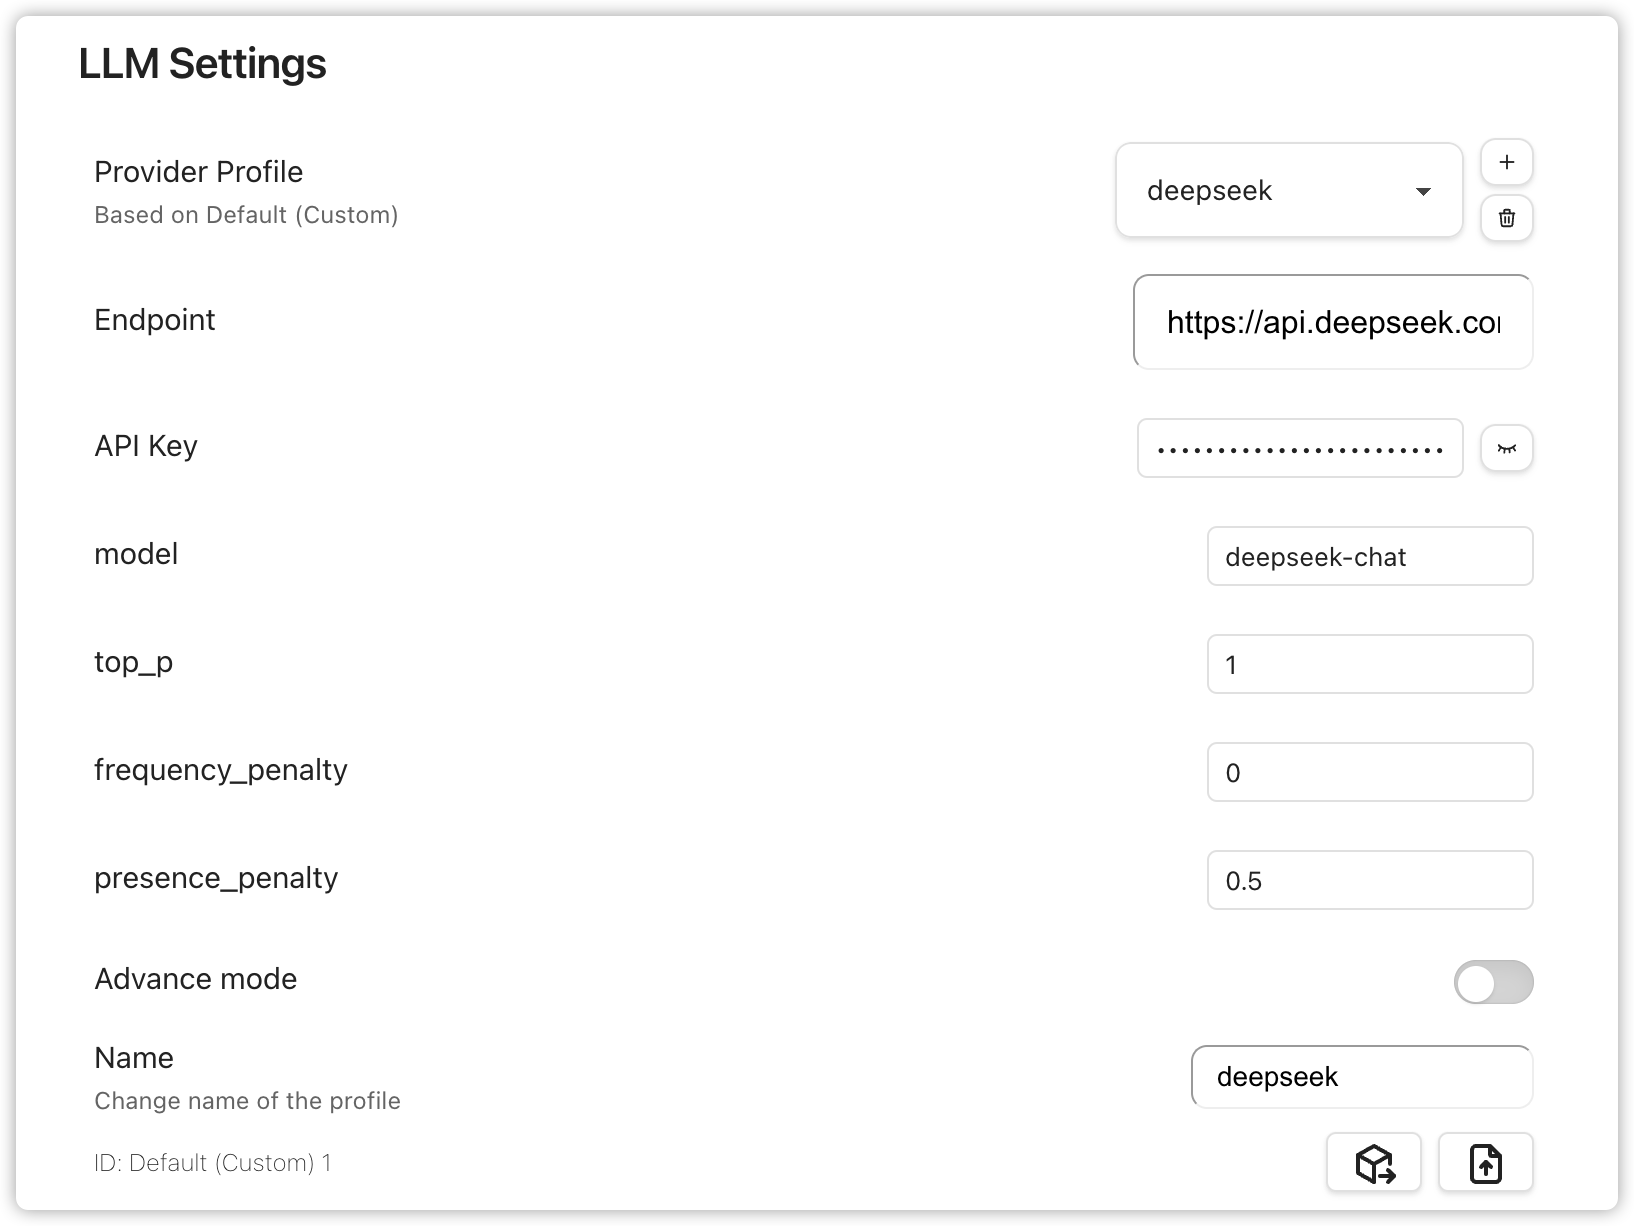
Task: Click the LLM Settings heading
Action: tap(202, 64)
